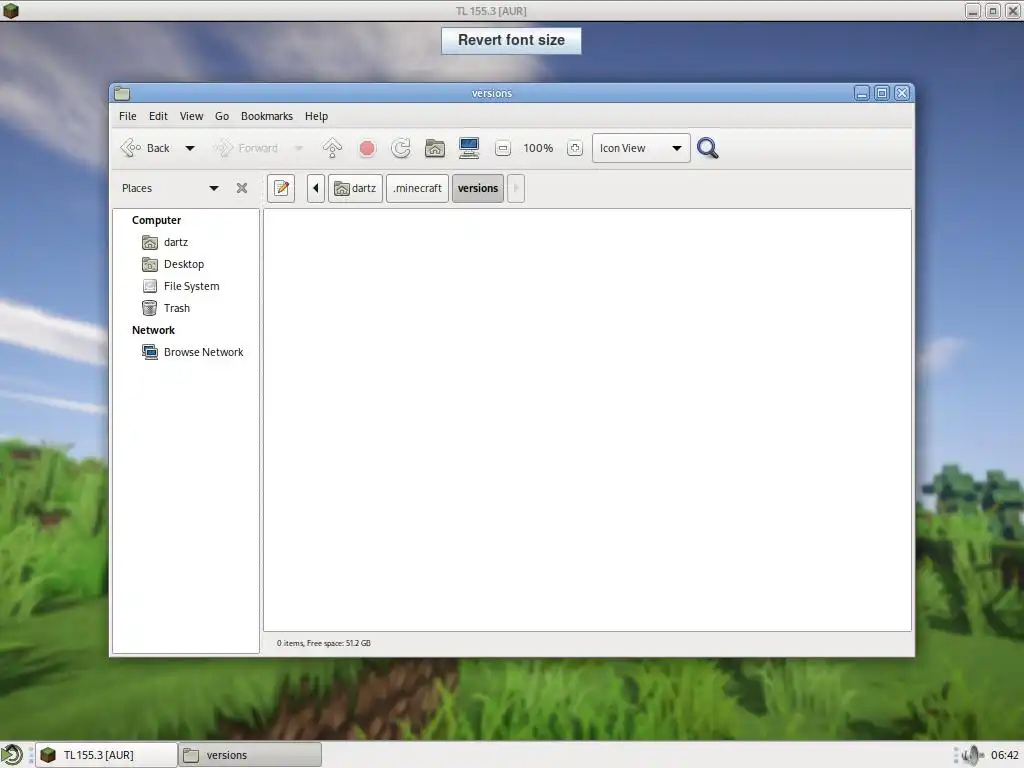Screen dimensions: 1024x768
Task: Select Desktop in Places sidebar
Action: (186, 264)
